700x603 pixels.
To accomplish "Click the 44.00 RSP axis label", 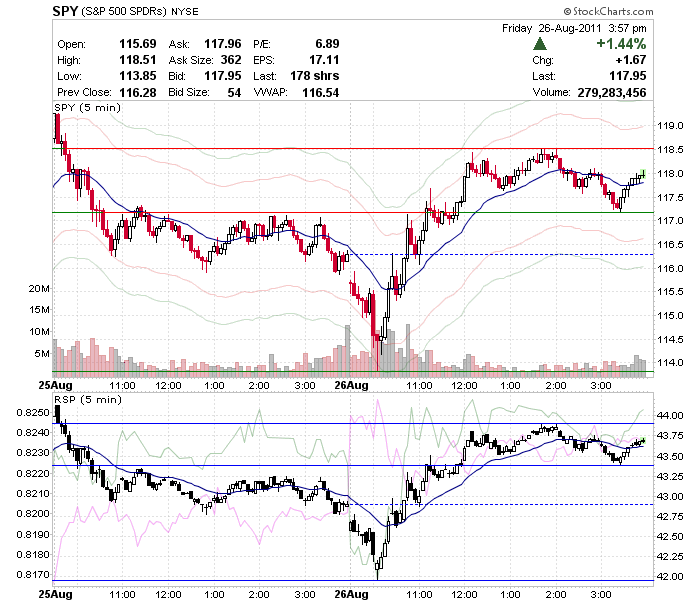I will pos(670,416).
